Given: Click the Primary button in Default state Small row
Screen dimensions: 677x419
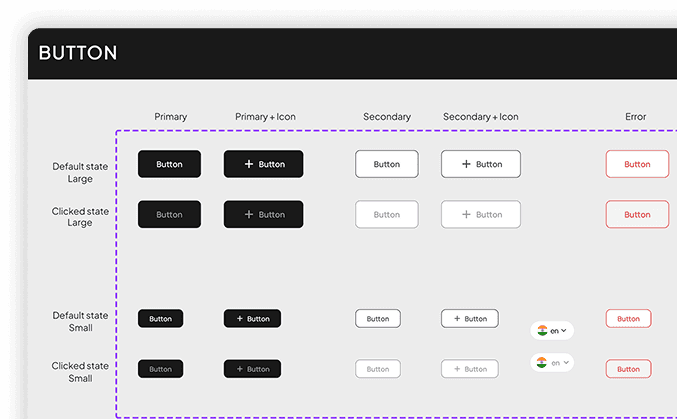Looking at the screenshot, I should 161,319.
